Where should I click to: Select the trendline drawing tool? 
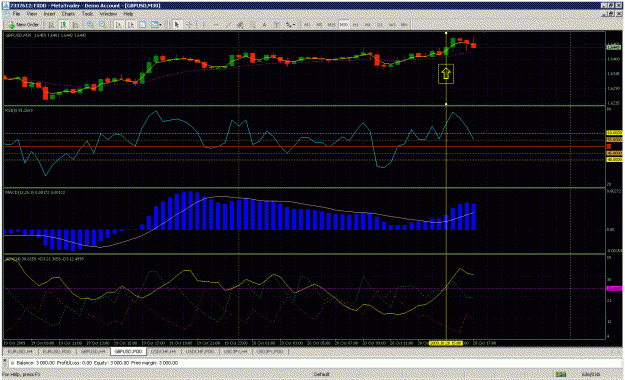pos(228,25)
